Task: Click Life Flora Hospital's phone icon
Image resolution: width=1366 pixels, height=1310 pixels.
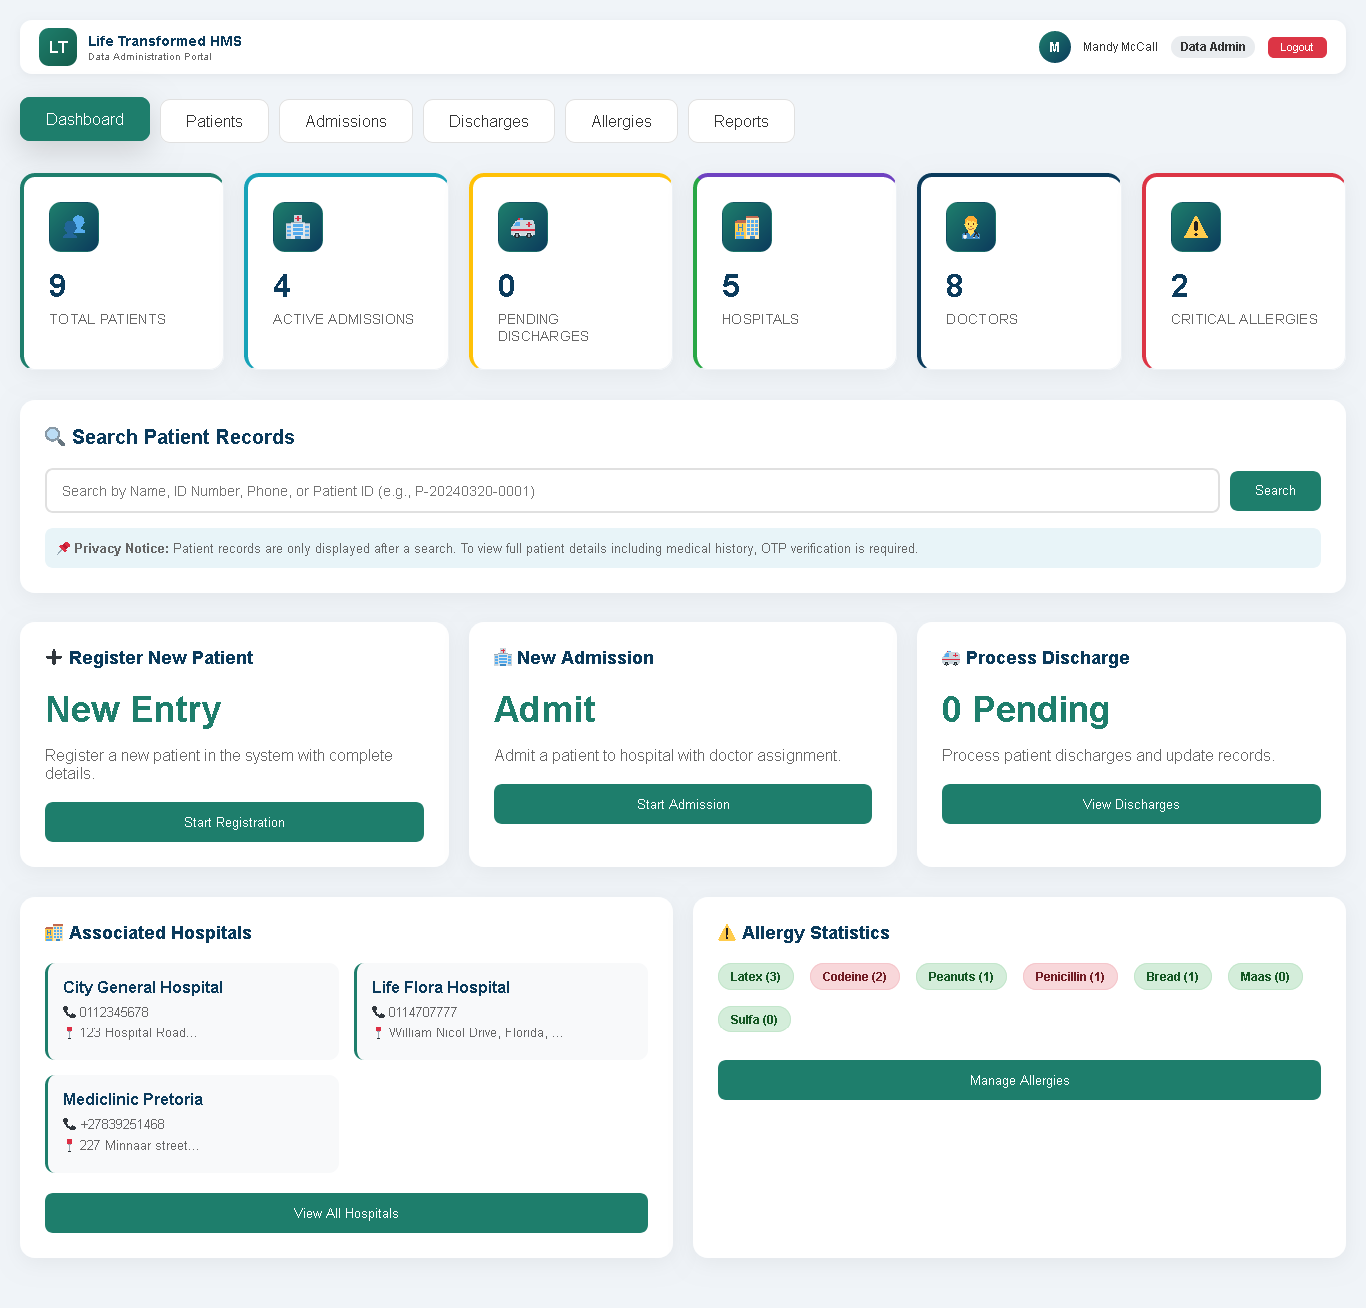Action: click(378, 1012)
